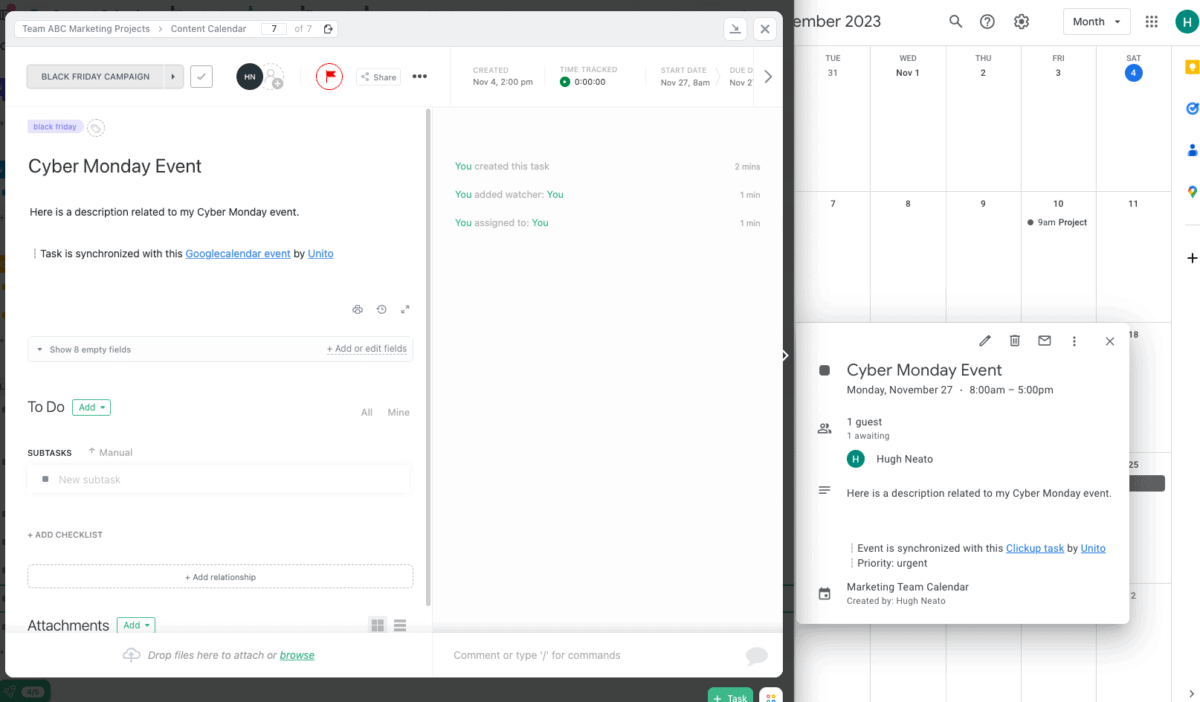This screenshot has width=1200, height=702.
Task: Open options menu in the event popup
Action: (1075, 341)
